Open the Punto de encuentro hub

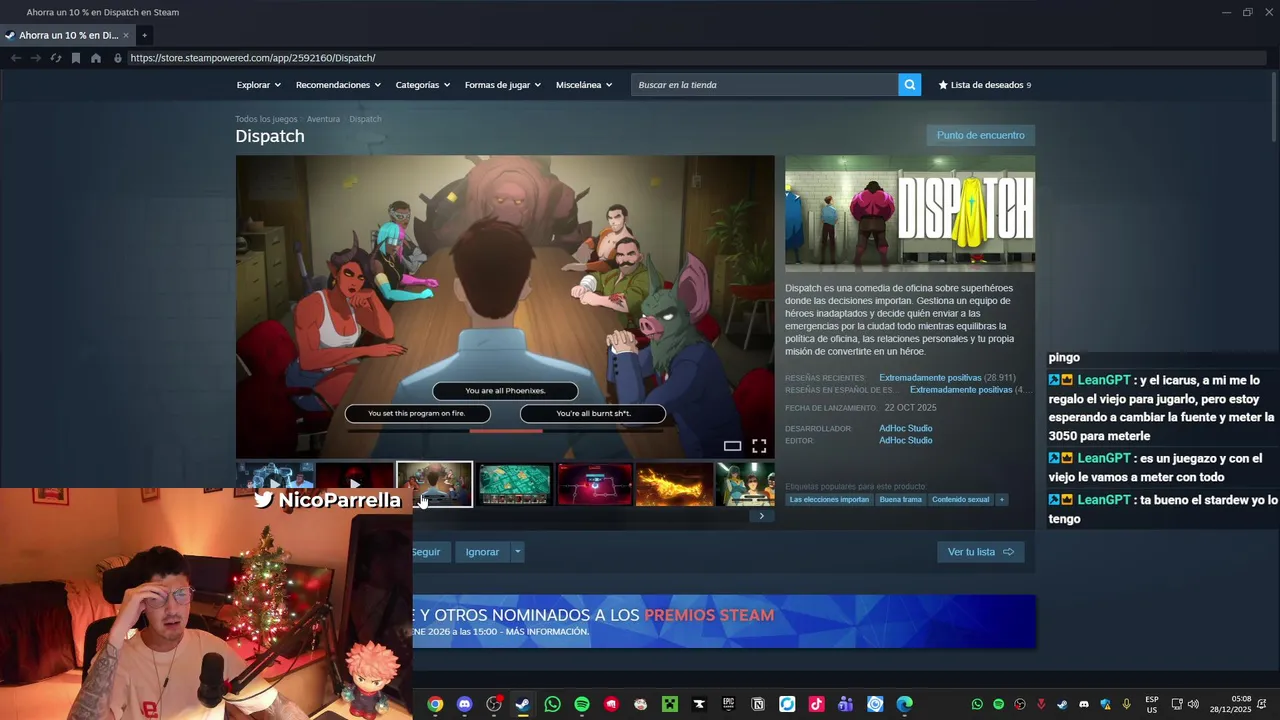pos(981,135)
